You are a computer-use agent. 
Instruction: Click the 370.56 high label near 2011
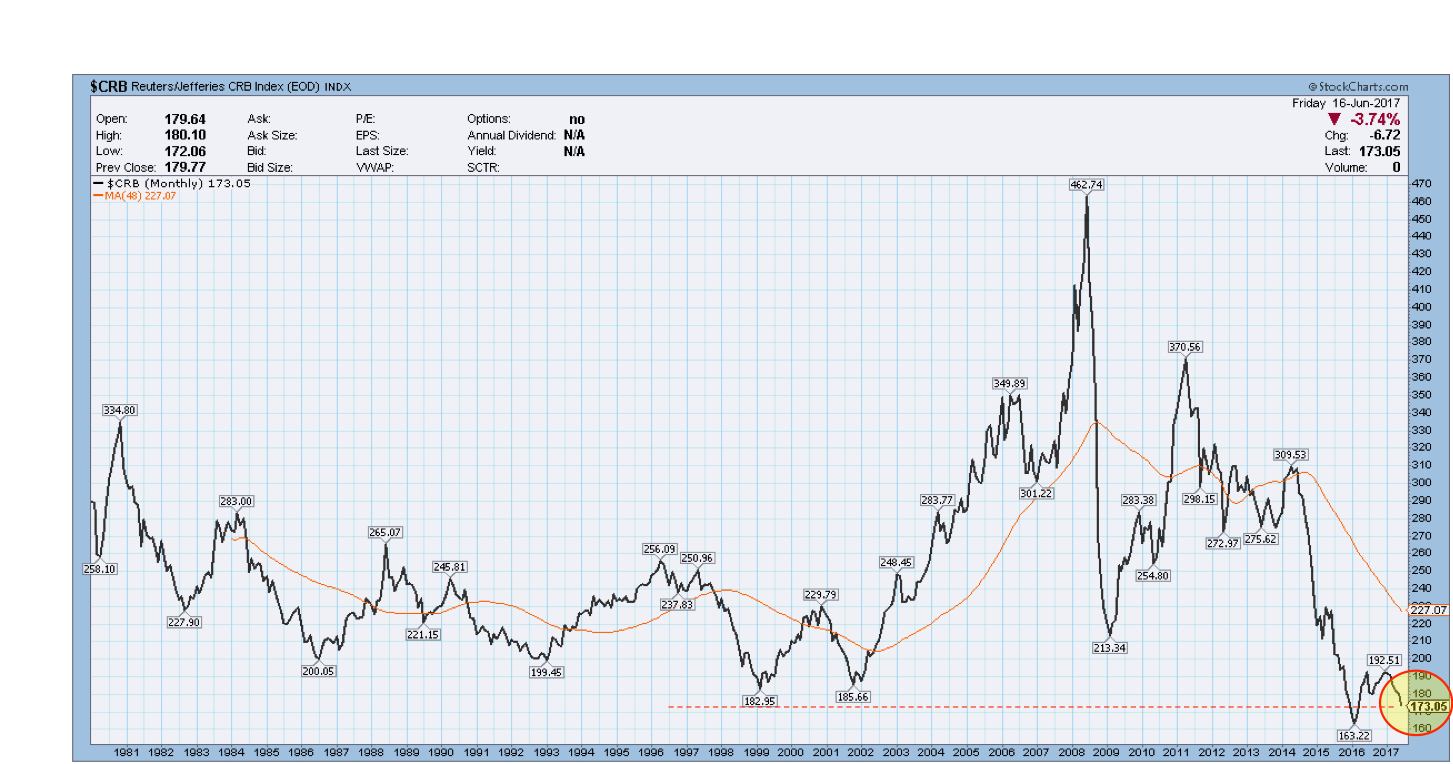coord(1184,347)
